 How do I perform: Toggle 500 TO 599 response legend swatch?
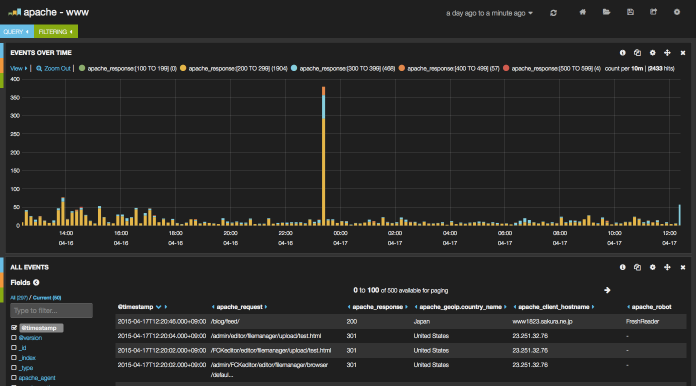point(506,68)
